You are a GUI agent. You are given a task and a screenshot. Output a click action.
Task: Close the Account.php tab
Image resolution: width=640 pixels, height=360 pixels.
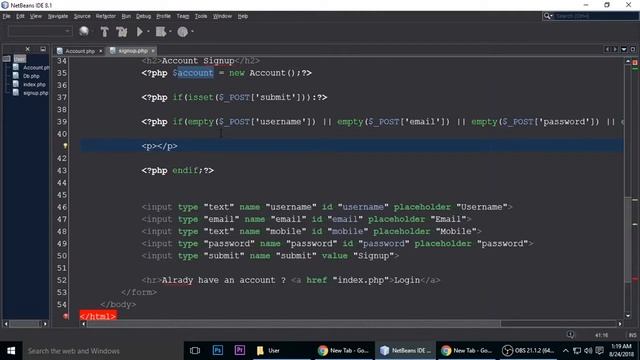101,51
